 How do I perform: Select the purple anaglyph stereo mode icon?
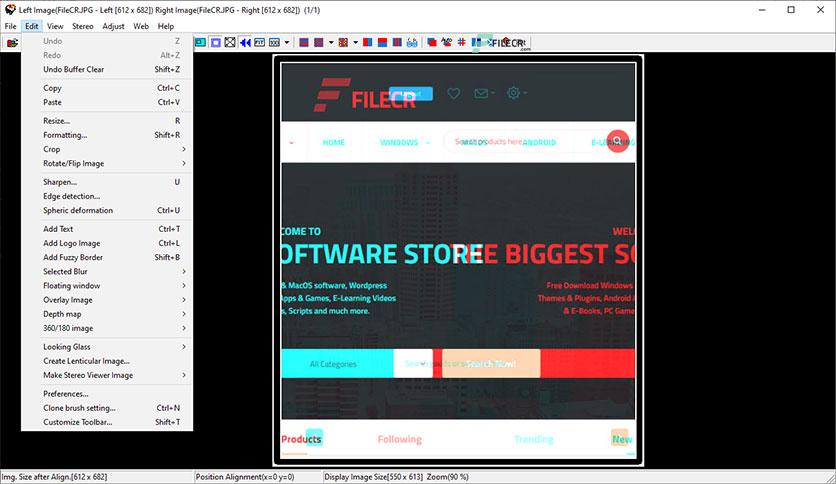319,43
